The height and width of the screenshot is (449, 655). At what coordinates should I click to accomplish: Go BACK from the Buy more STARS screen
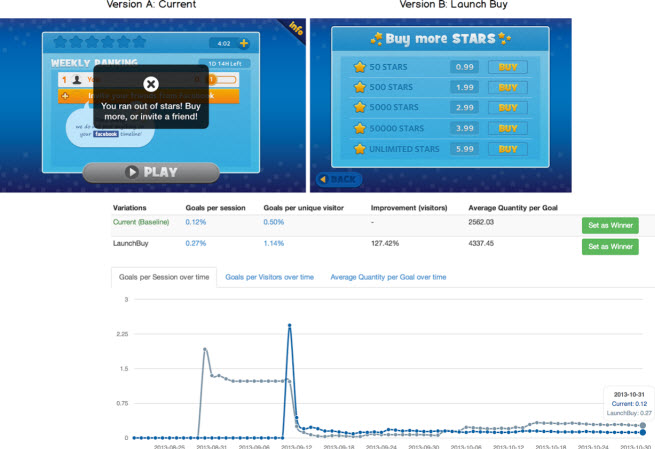pos(338,179)
